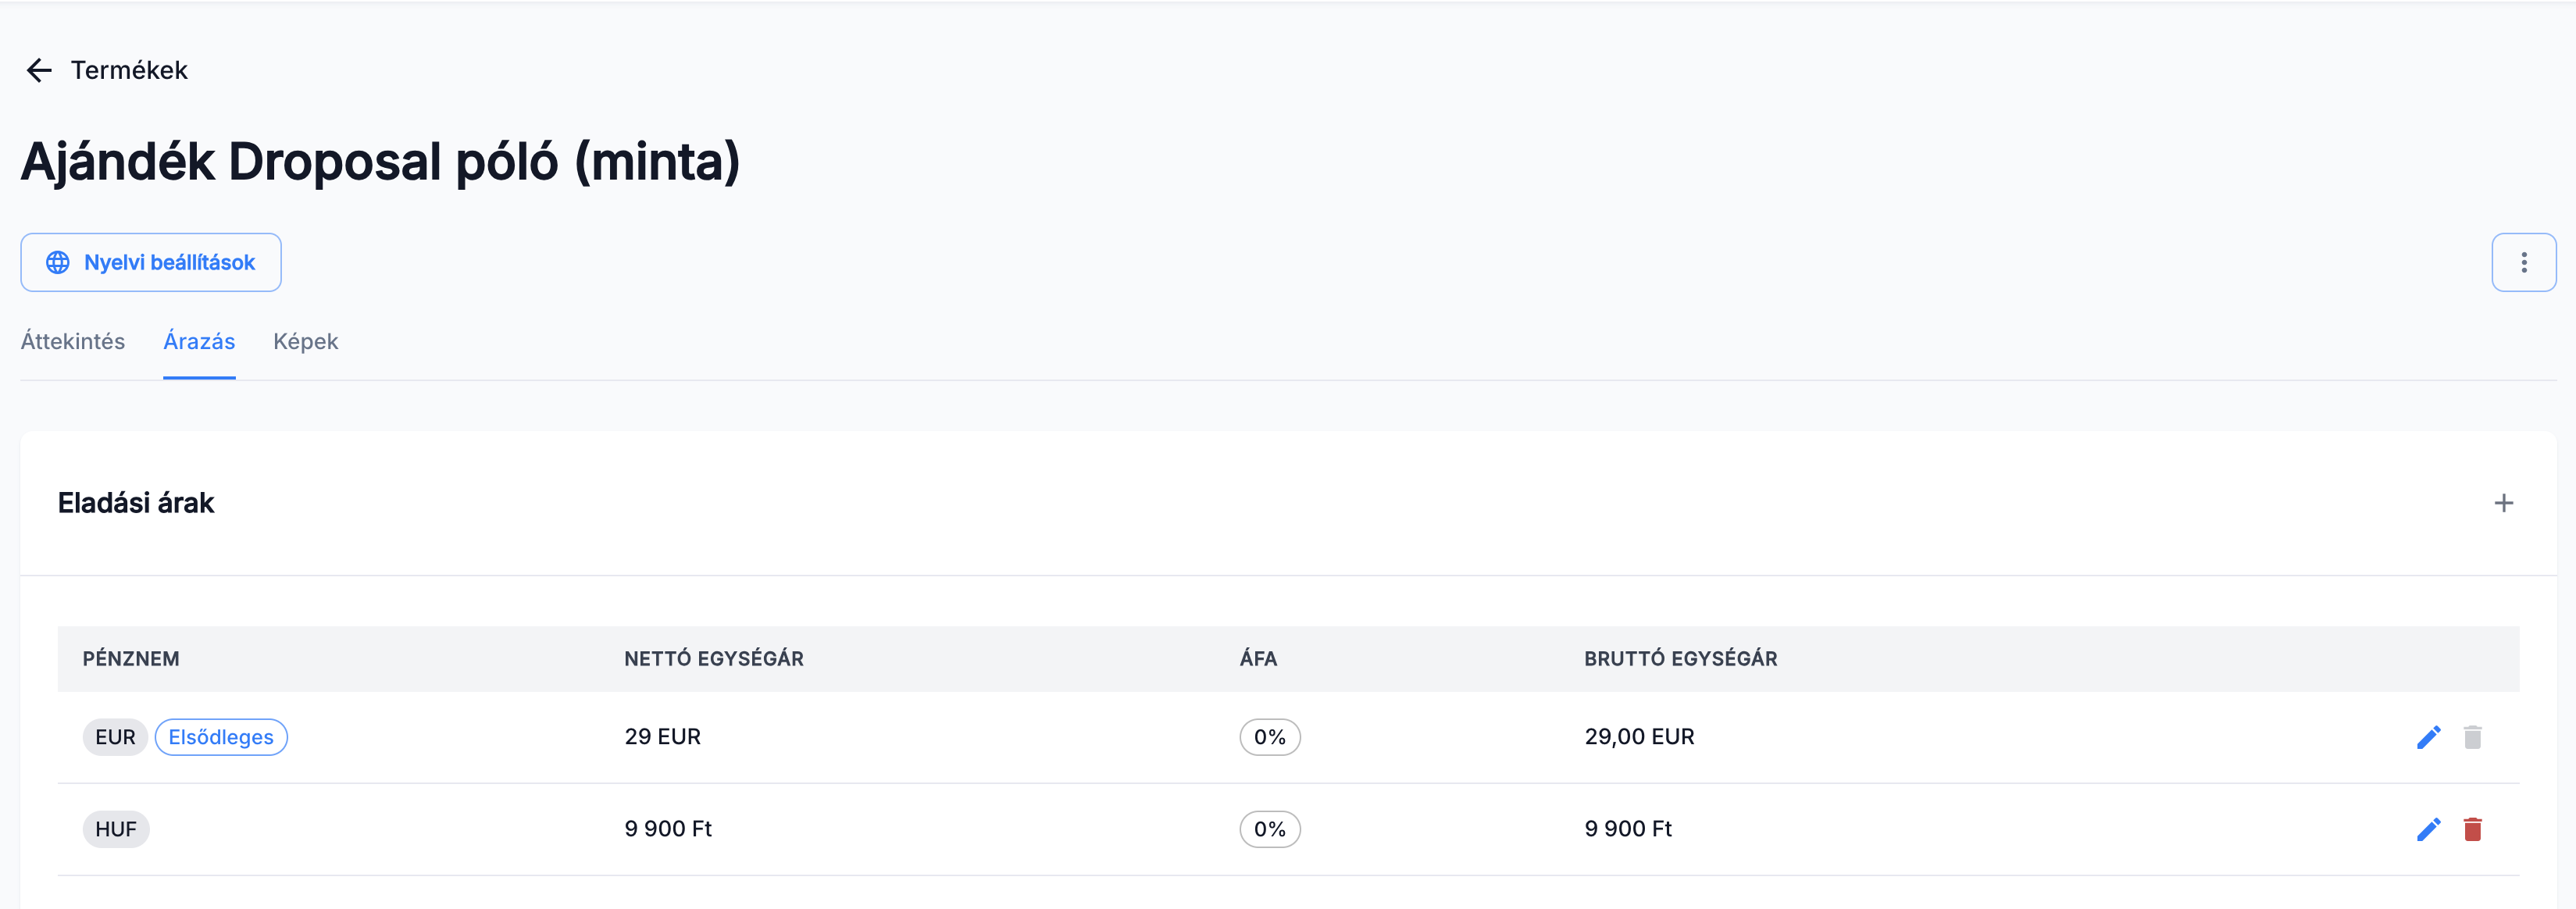Screen dimensions: 2576x909
Task: Select the Árazás tab
Action: coord(199,342)
